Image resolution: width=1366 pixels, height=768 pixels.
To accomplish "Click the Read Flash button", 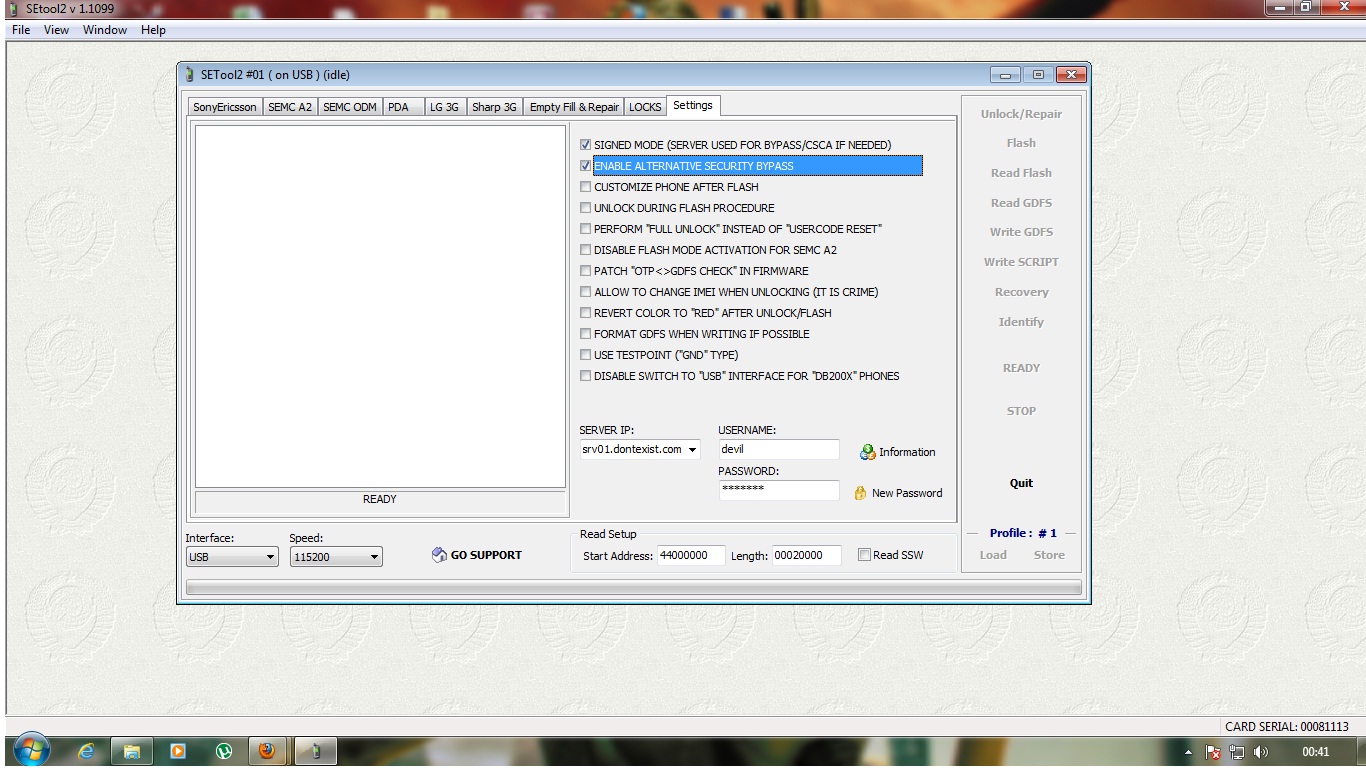I will tap(1021, 173).
